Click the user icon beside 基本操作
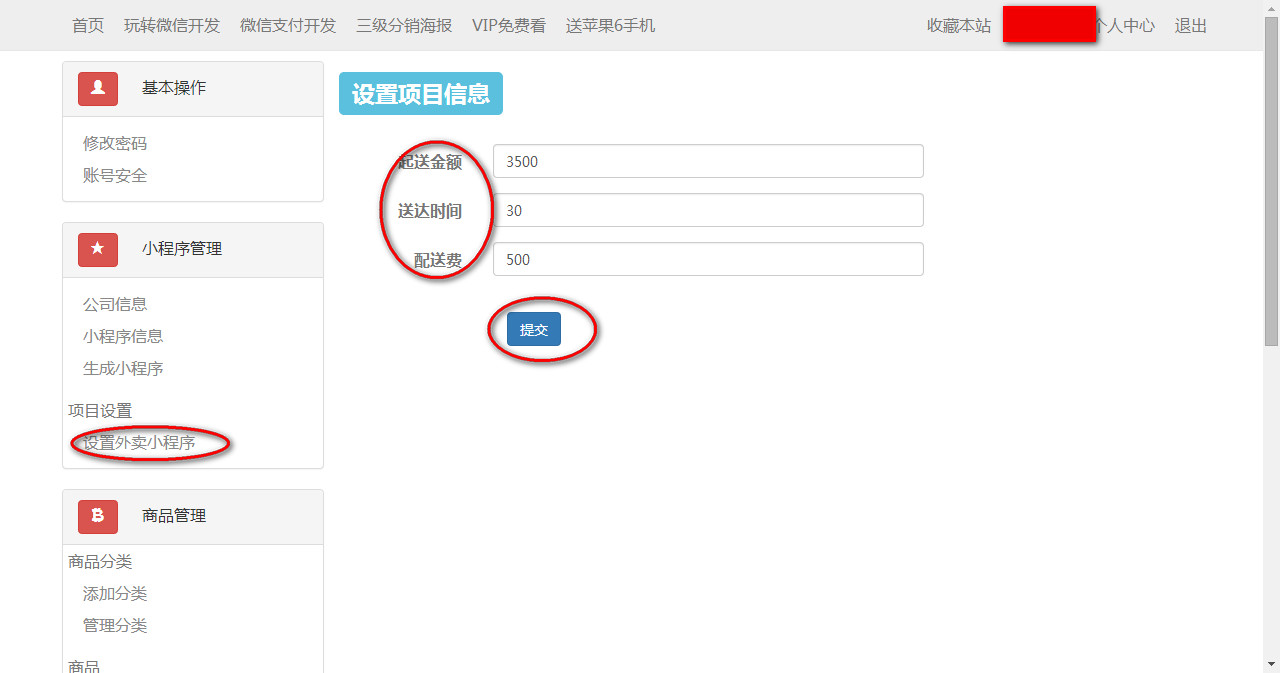Viewport: 1280px width, 673px height. point(98,89)
